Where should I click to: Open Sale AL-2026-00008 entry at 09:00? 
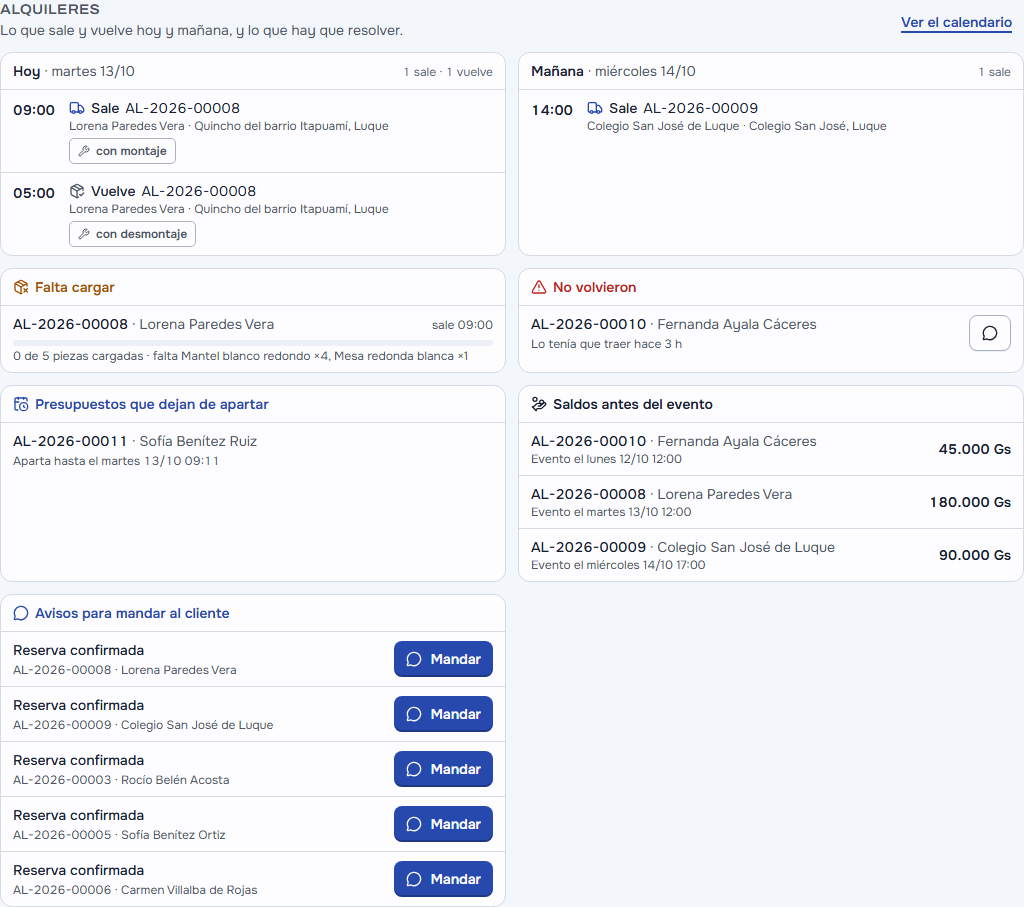pos(253,131)
